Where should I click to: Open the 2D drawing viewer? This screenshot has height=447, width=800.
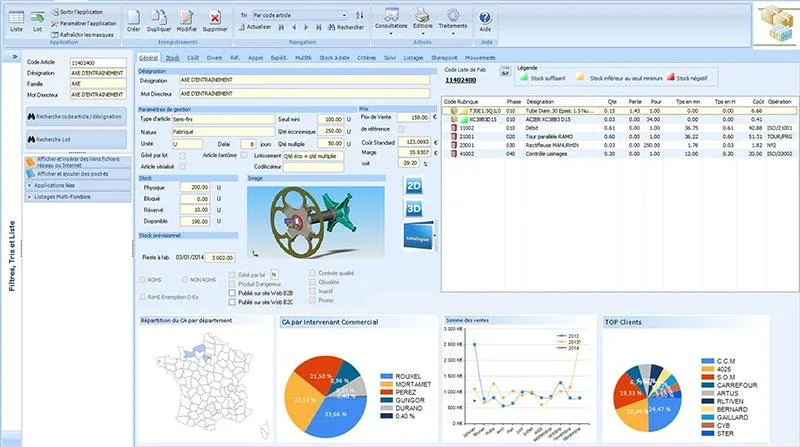click(x=414, y=186)
